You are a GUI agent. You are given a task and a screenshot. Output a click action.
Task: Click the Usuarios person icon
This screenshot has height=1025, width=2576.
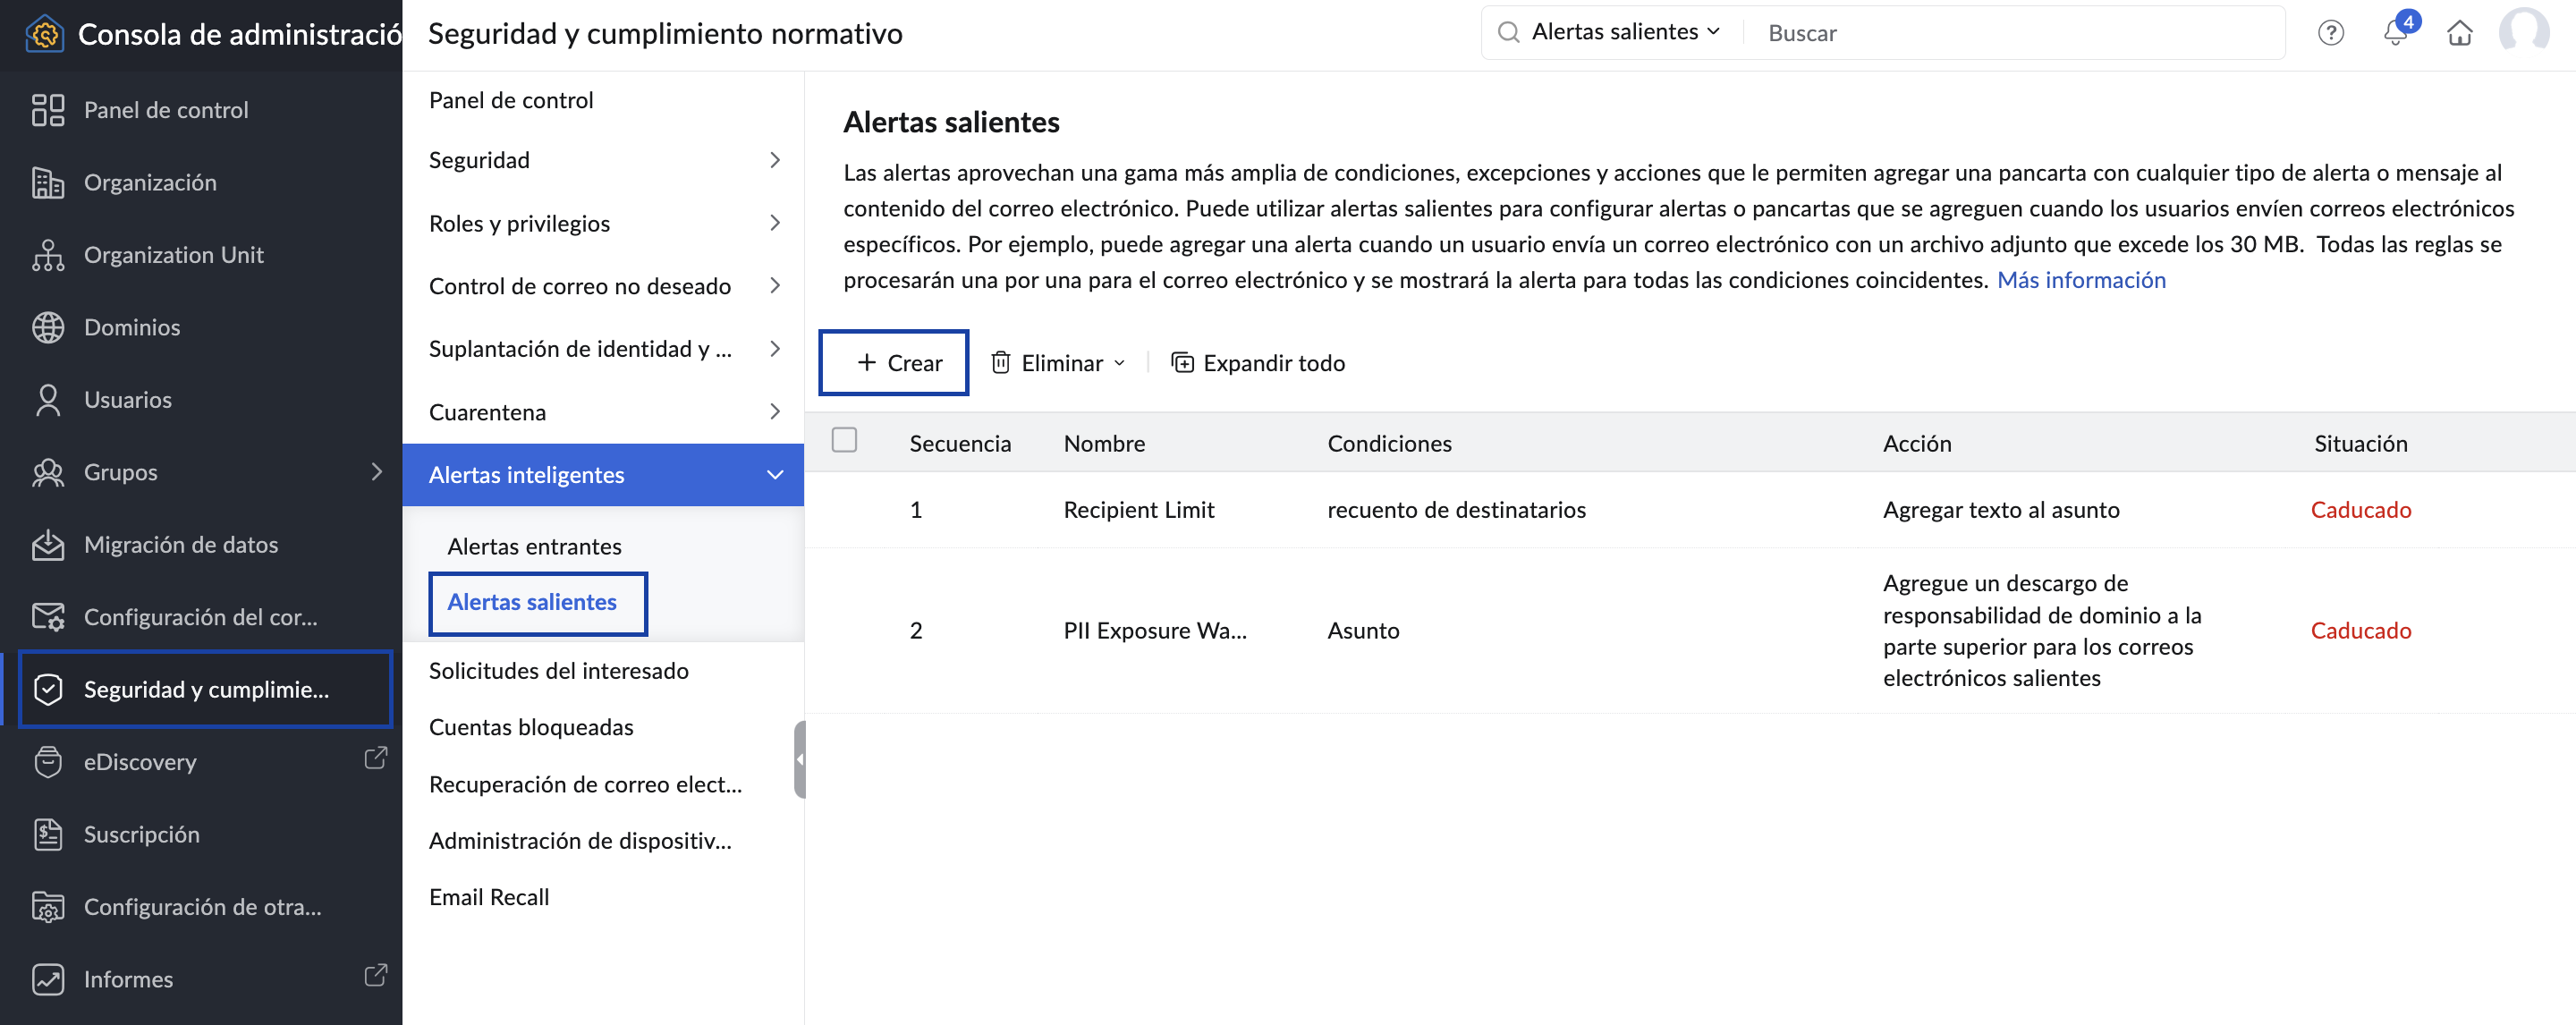47,400
